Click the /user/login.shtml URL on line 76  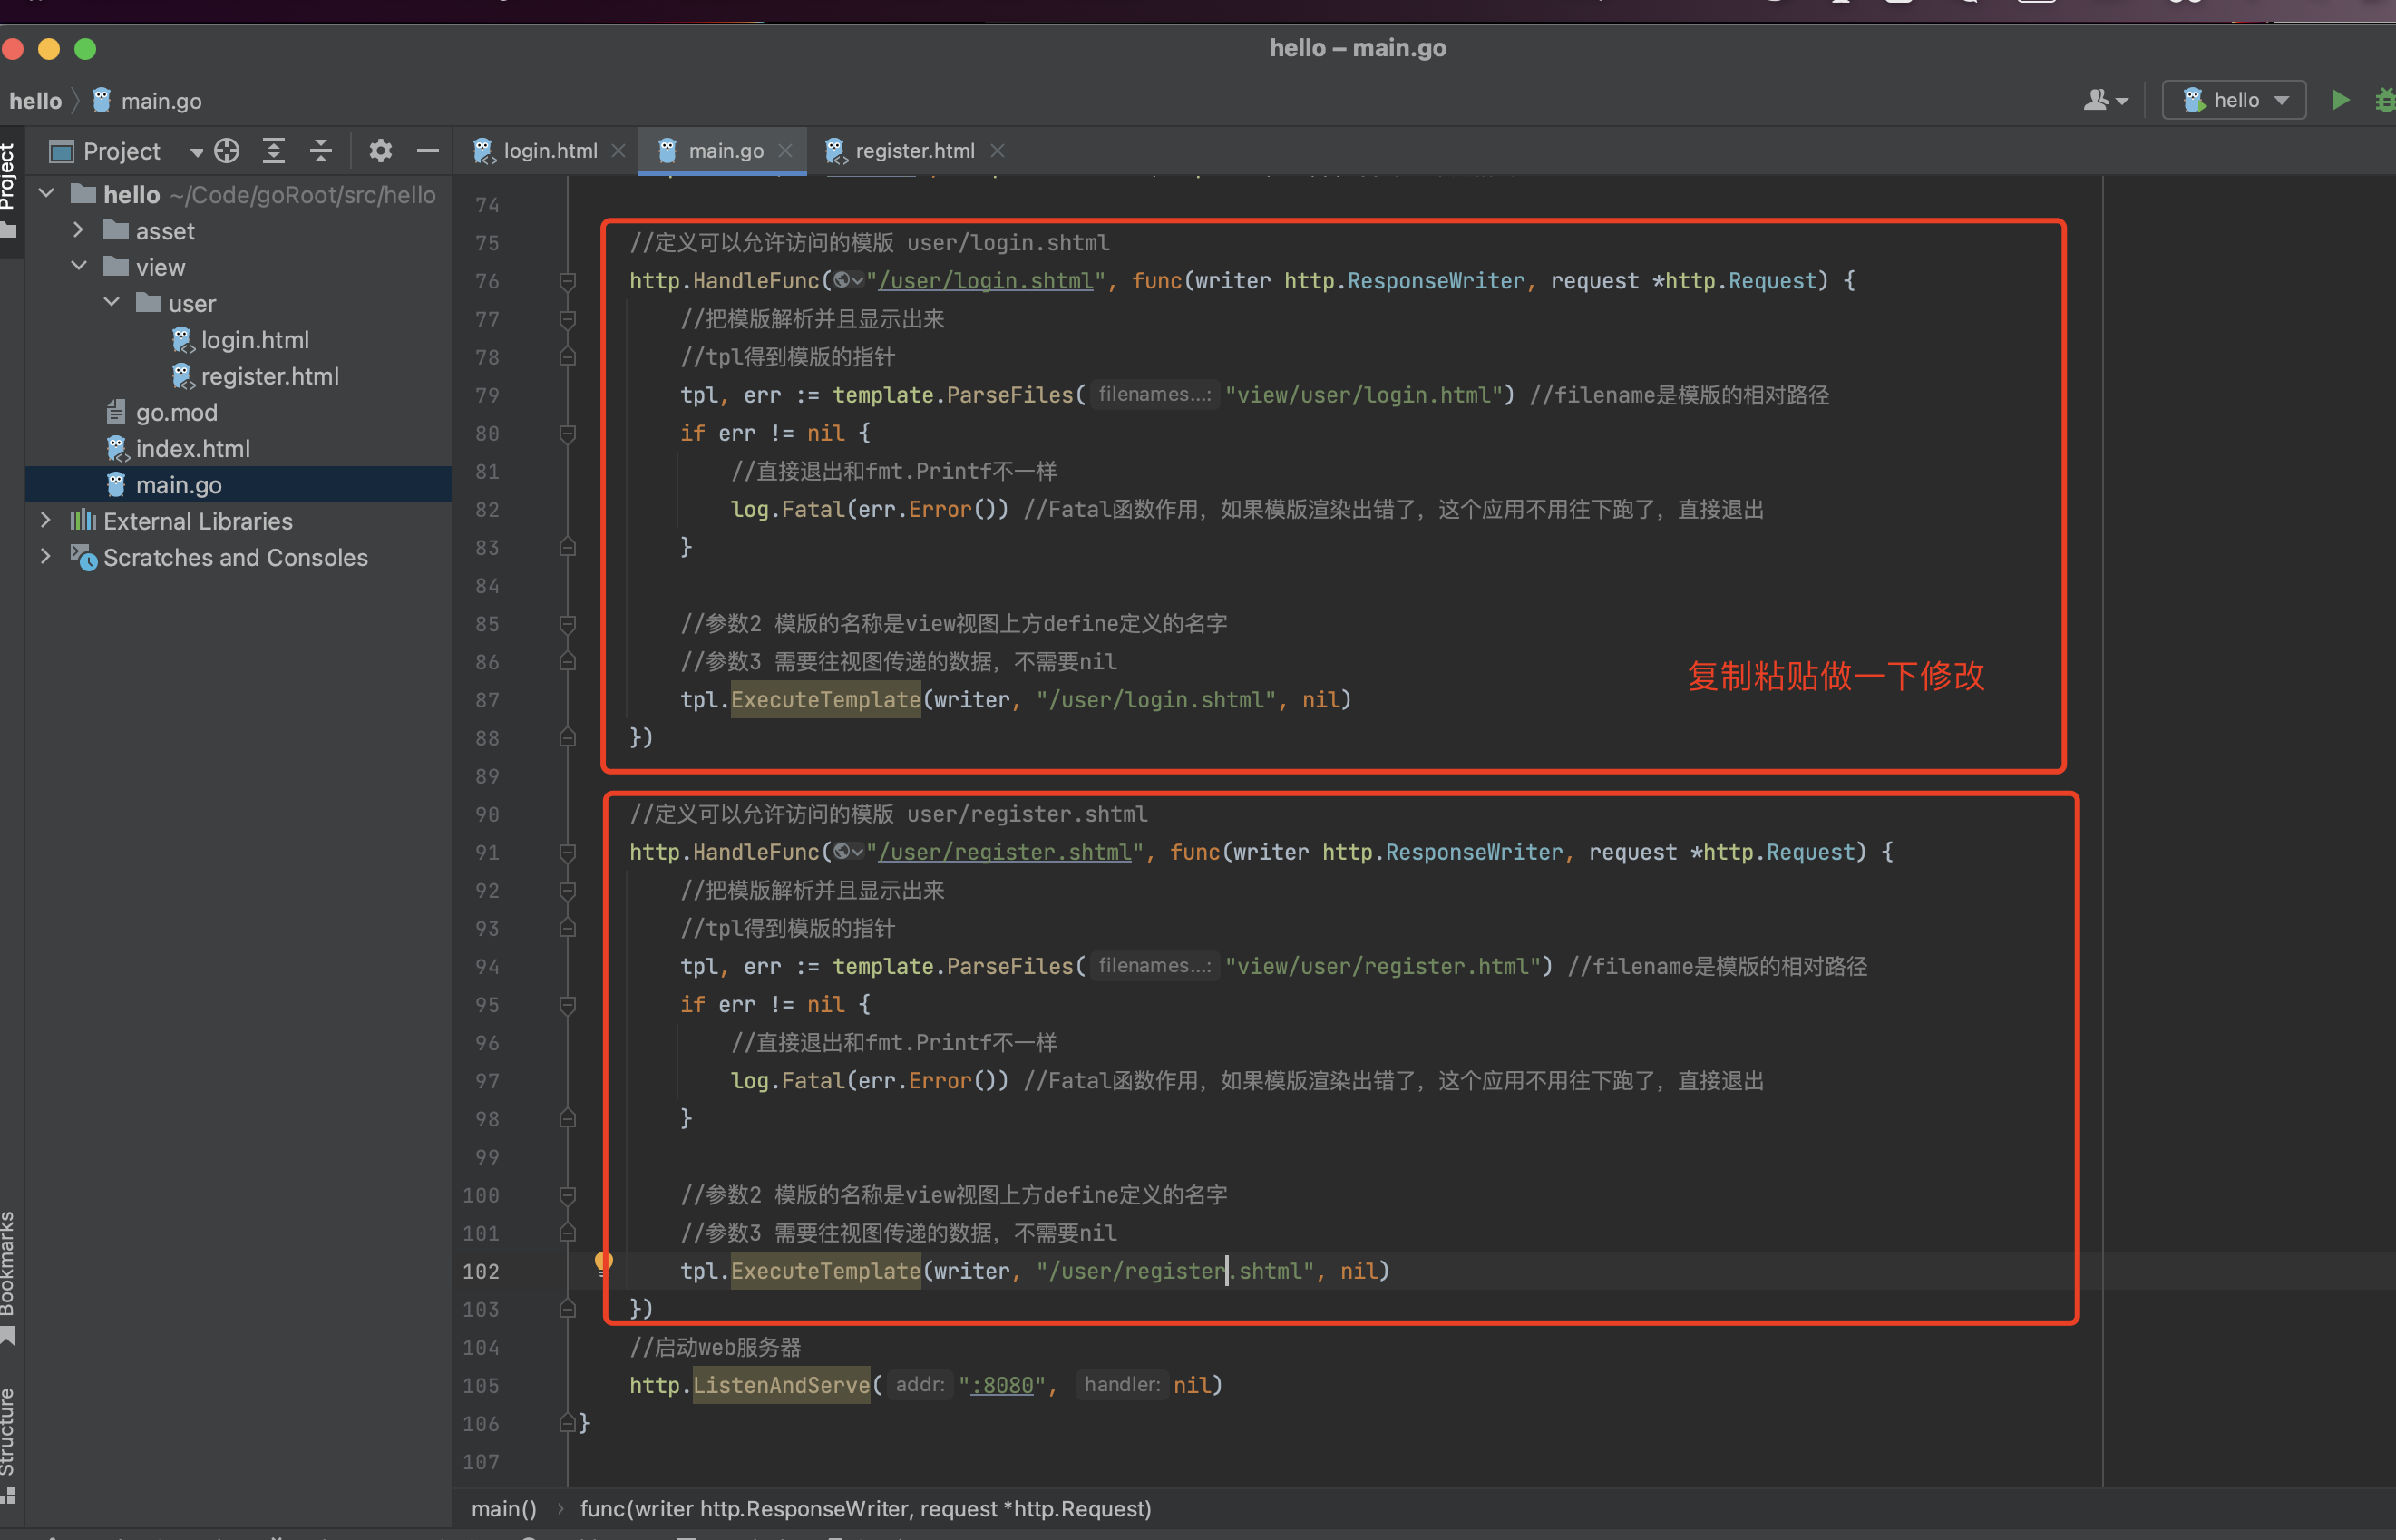tap(986, 281)
